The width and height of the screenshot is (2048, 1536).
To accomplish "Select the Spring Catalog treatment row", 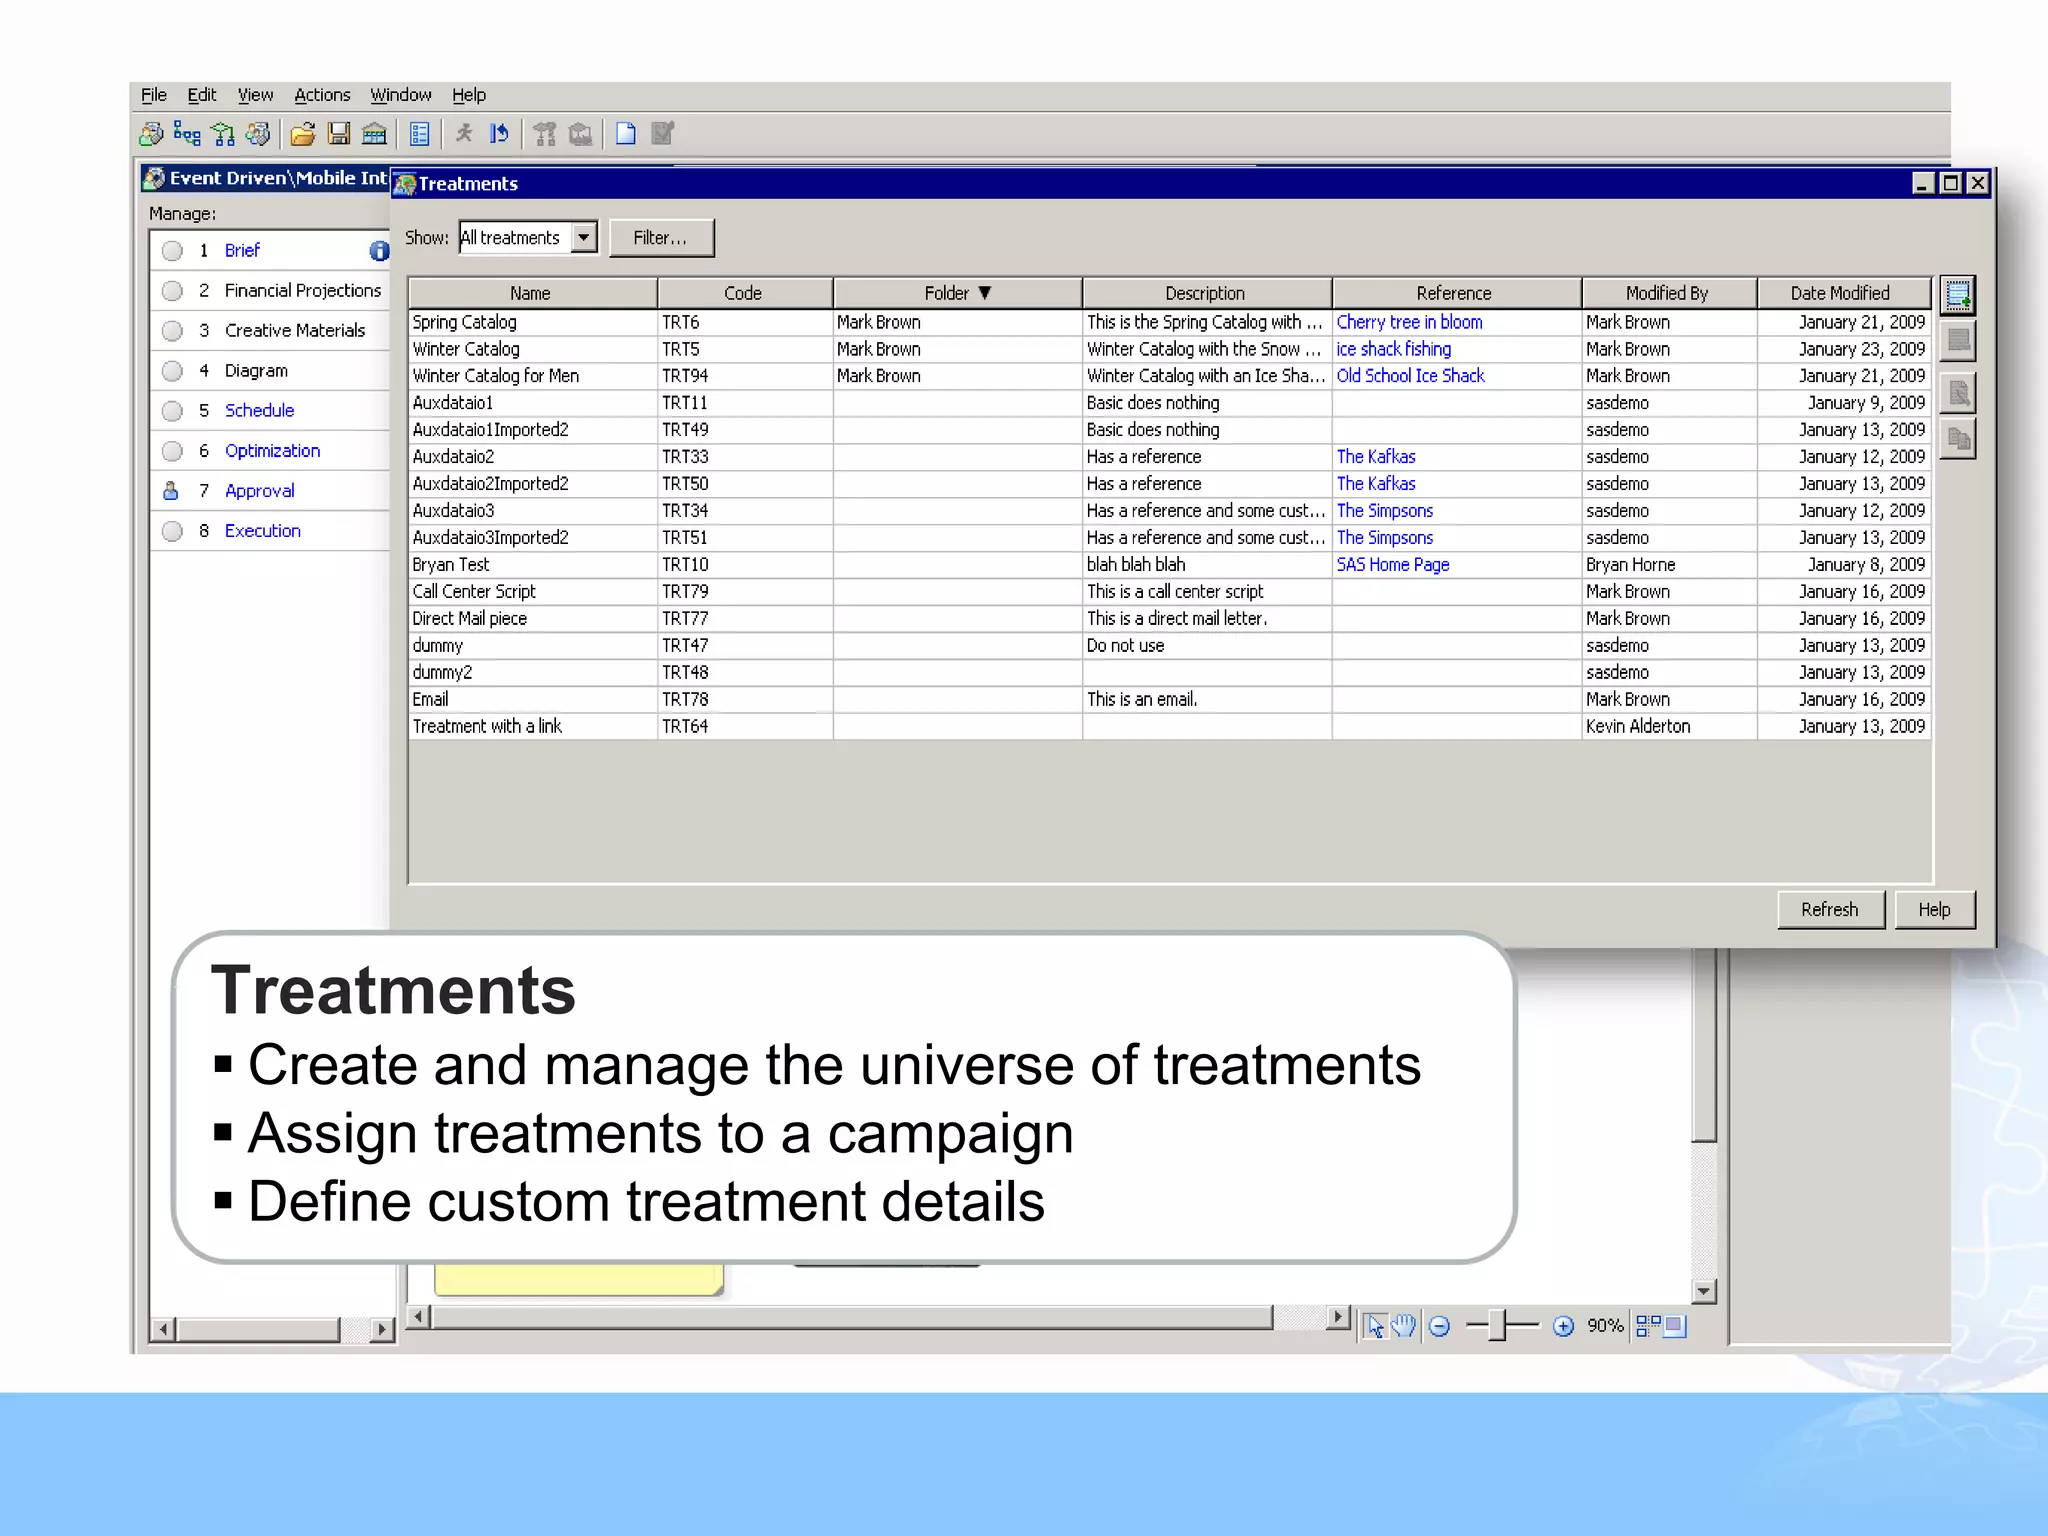I will click(x=1170, y=322).
